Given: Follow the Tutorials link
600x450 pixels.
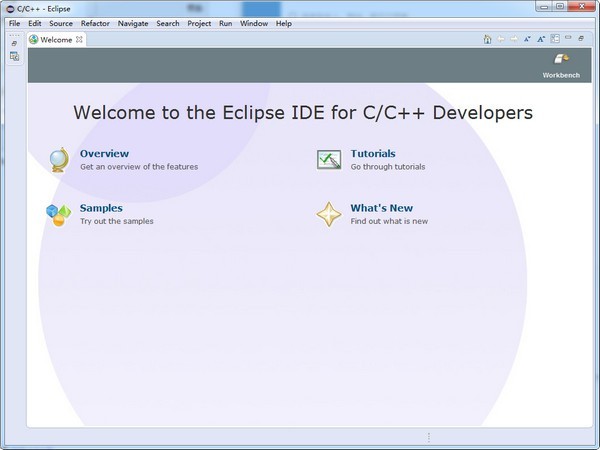Looking at the screenshot, I should [373, 153].
